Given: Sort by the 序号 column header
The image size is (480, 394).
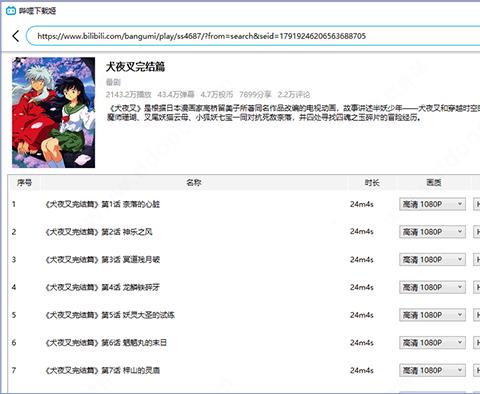Looking at the screenshot, I should pyautogui.click(x=24, y=183).
